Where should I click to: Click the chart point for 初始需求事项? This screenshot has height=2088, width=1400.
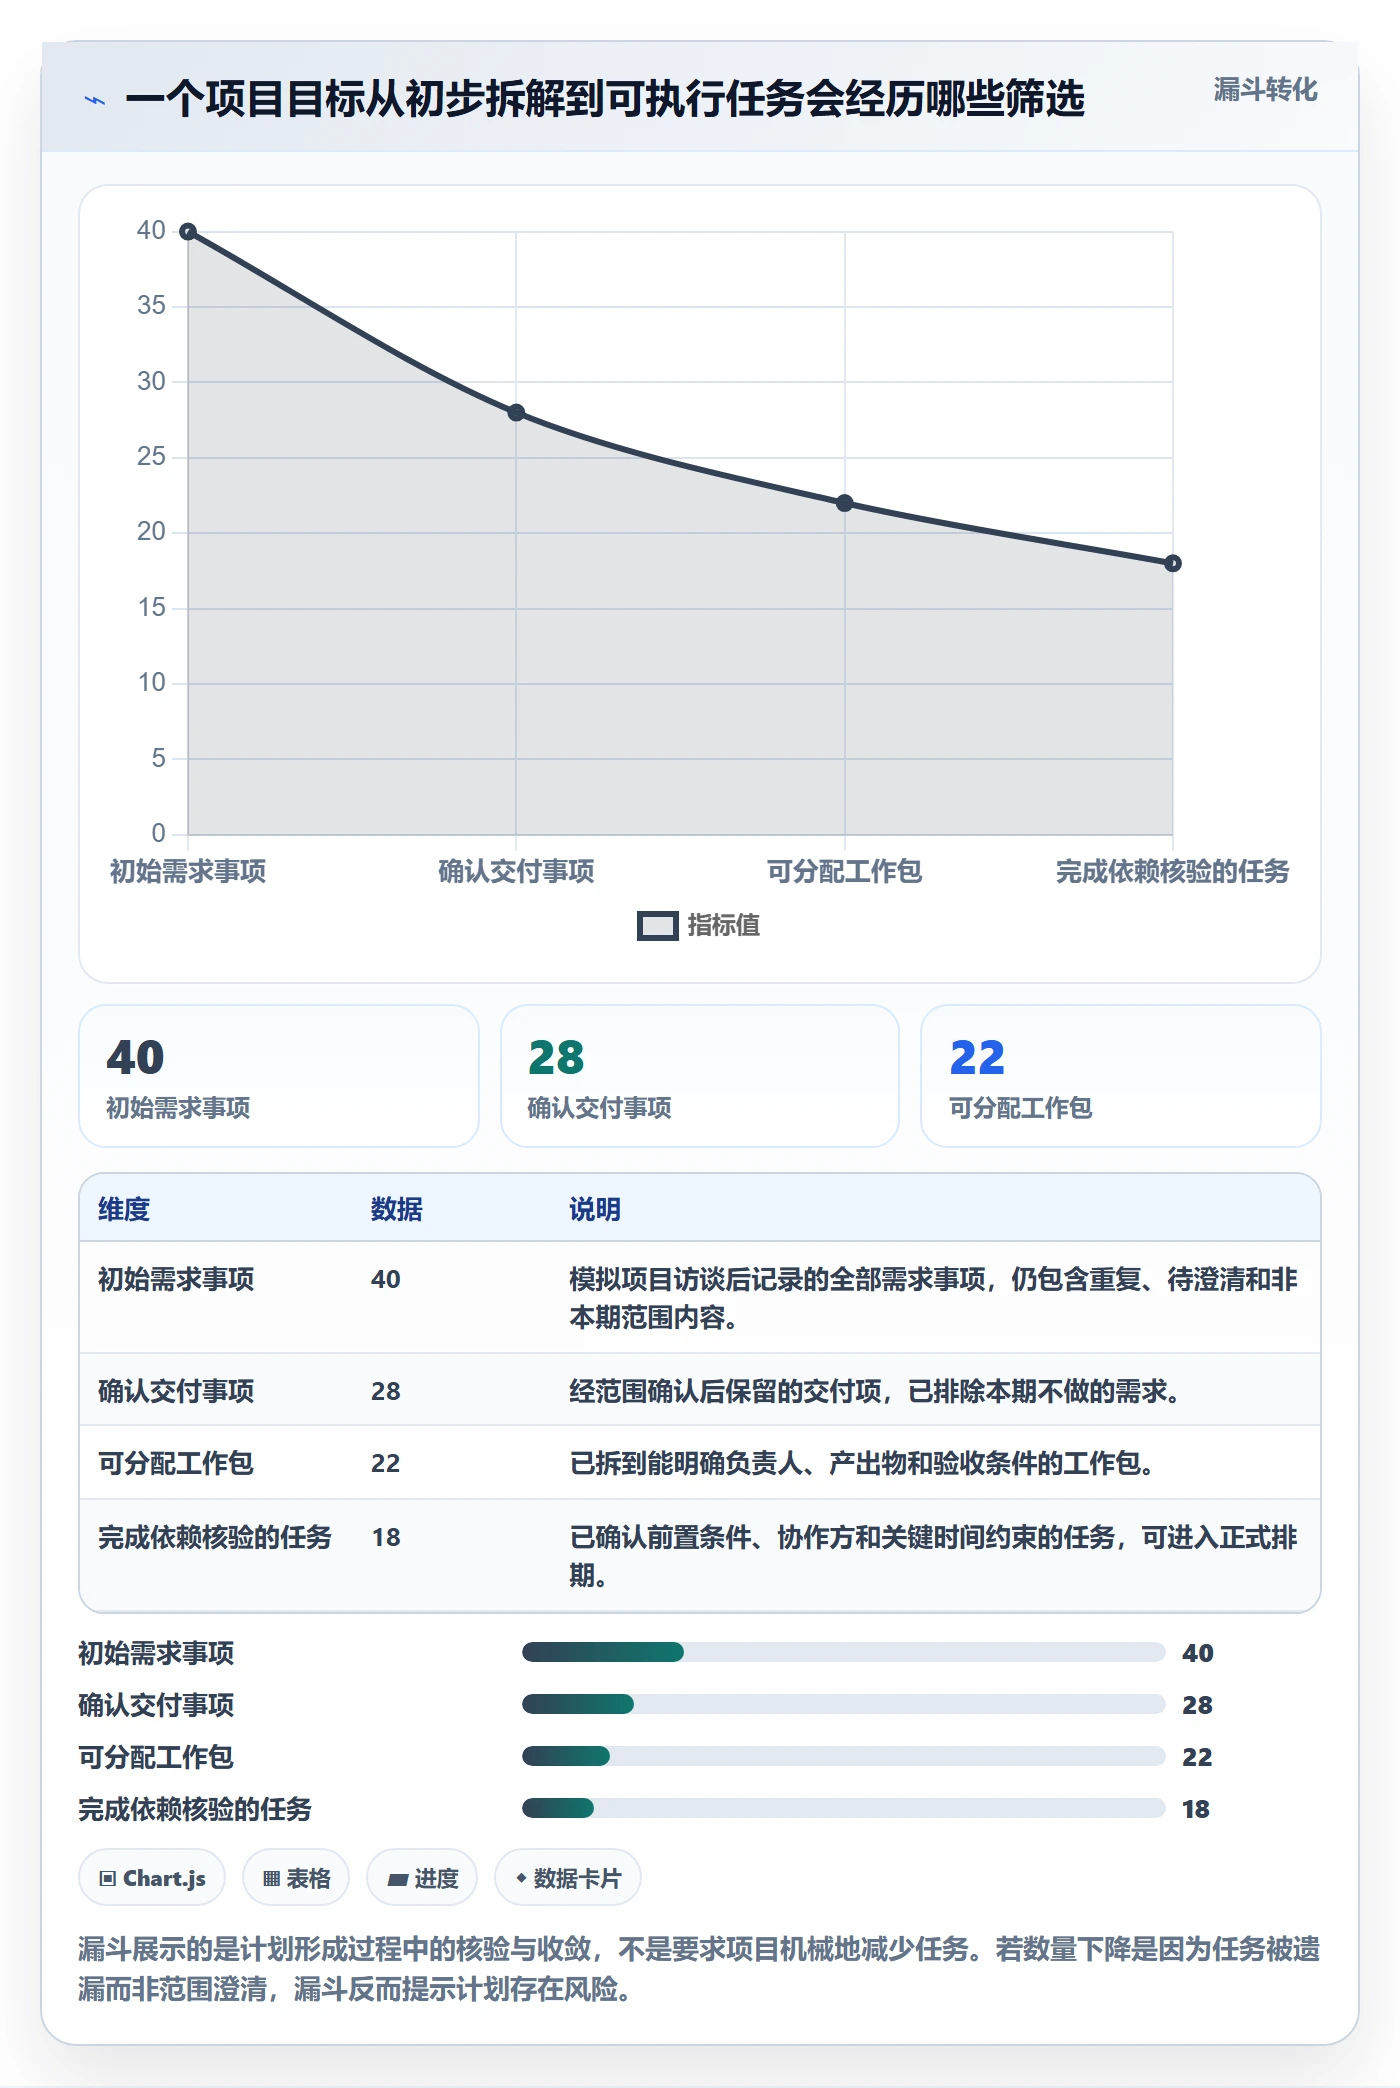tap(188, 232)
